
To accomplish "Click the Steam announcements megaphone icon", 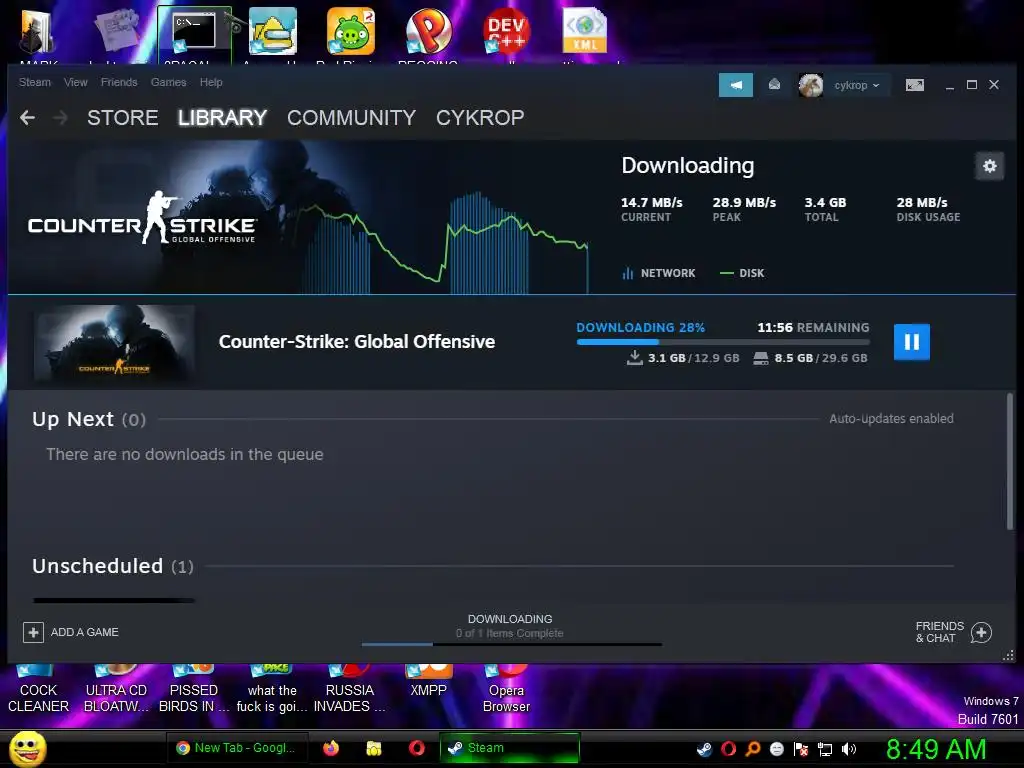I will coord(735,85).
